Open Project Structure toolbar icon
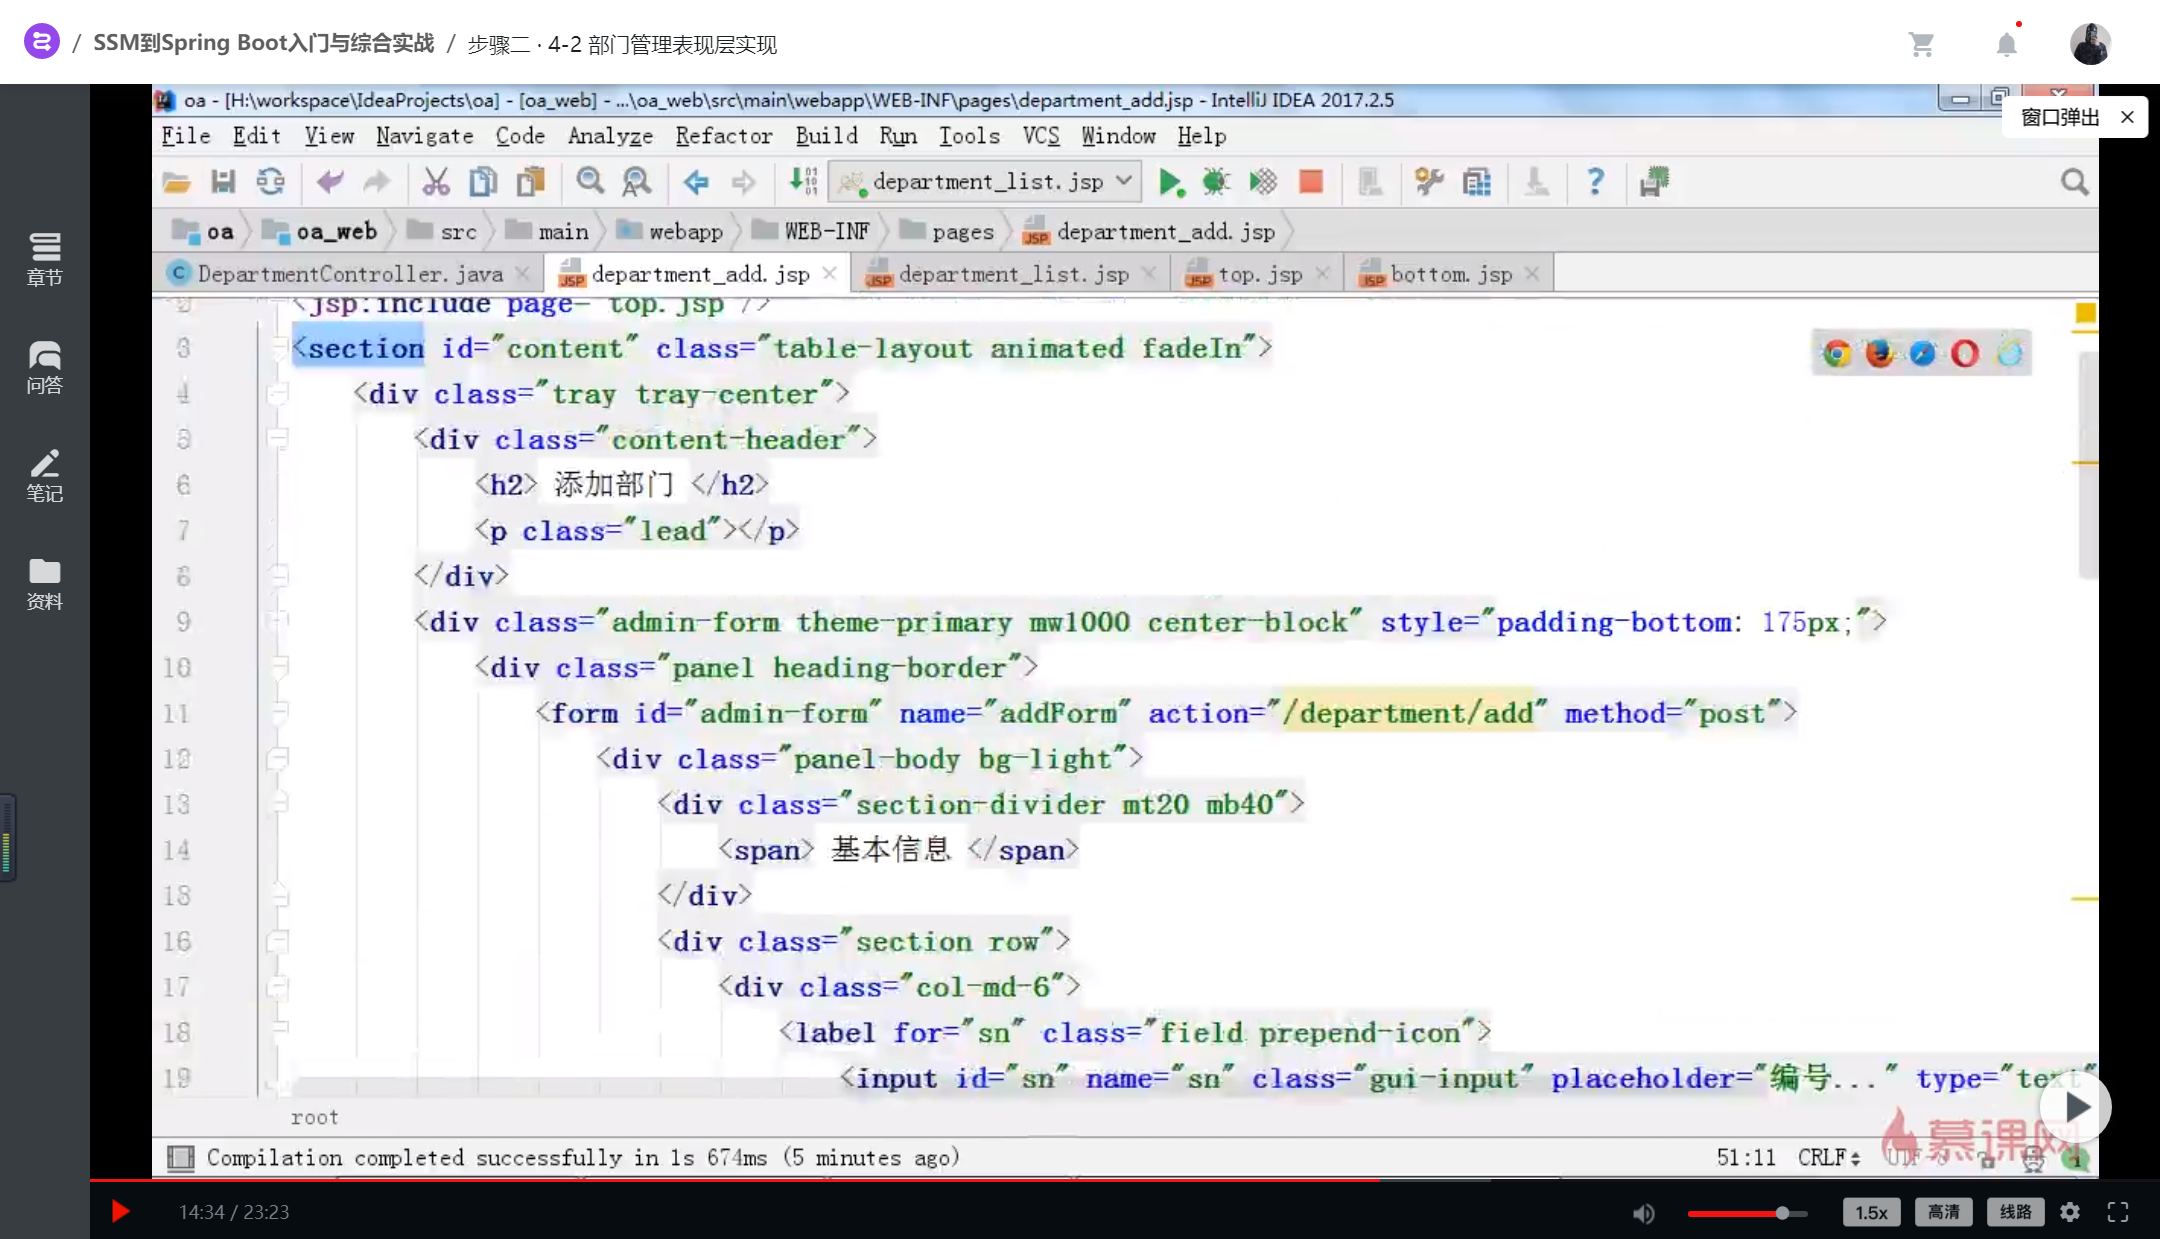The image size is (2160, 1239). tap(1476, 182)
